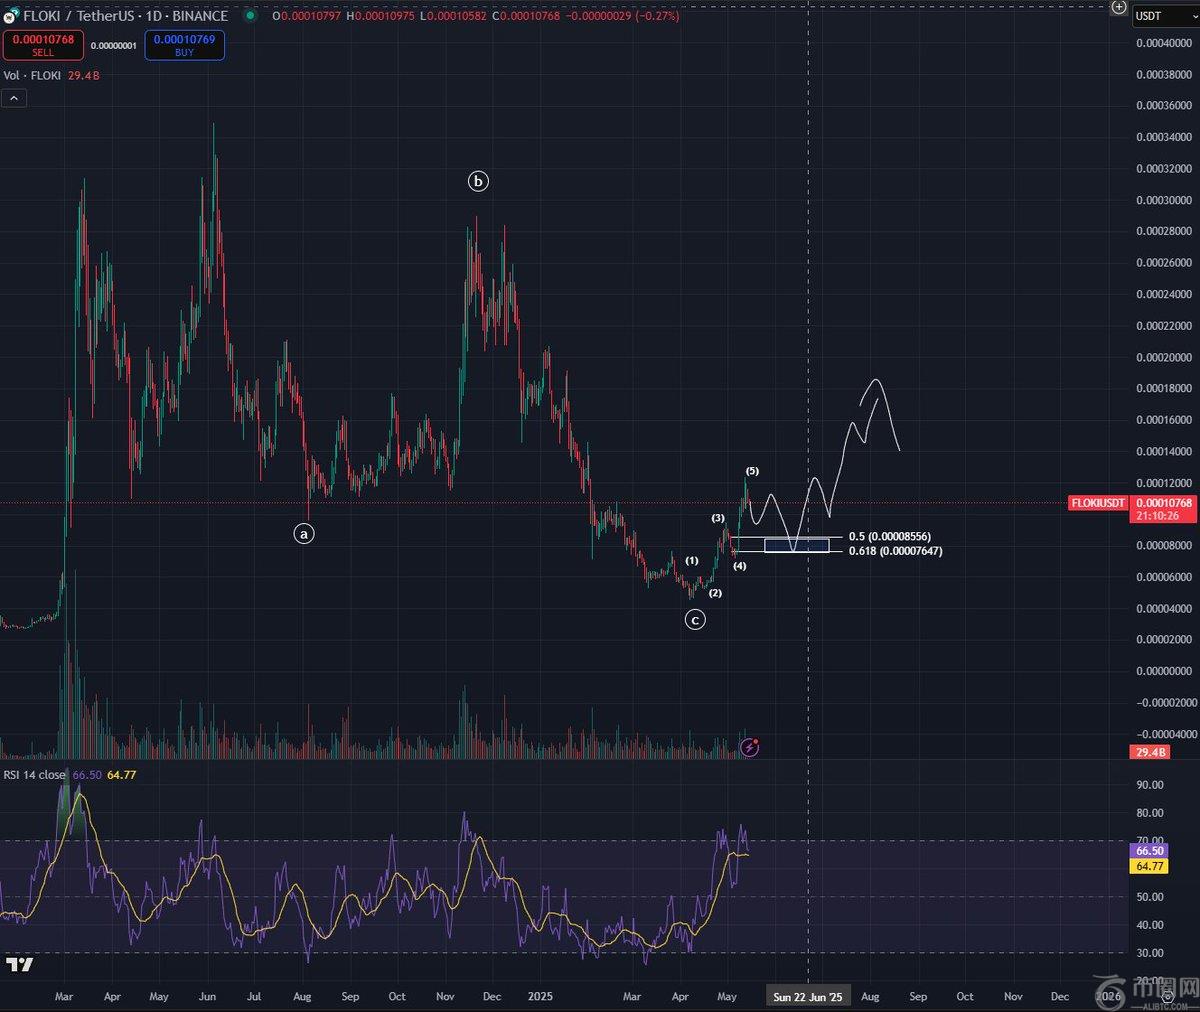Open the lightning bolt event icon
This screenshot has width=1200, height=1012.
[750, 747]
